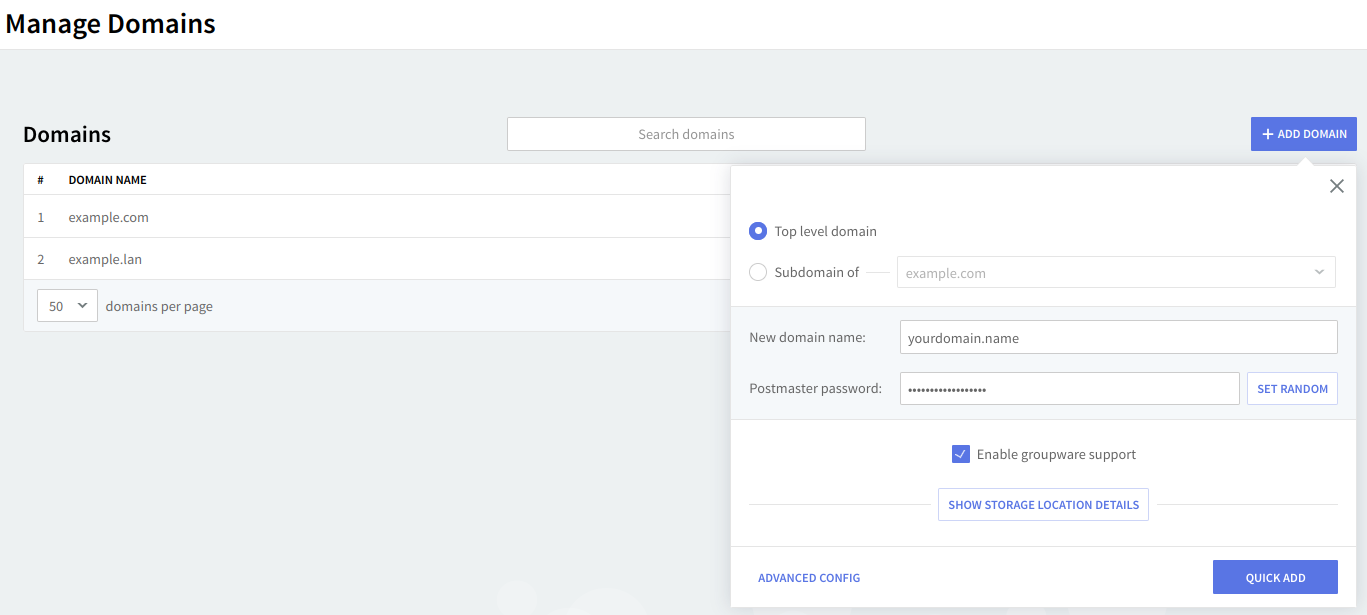Click into the Postmaster password field
Screen dimensions: 1367x615
(1069, 389)
